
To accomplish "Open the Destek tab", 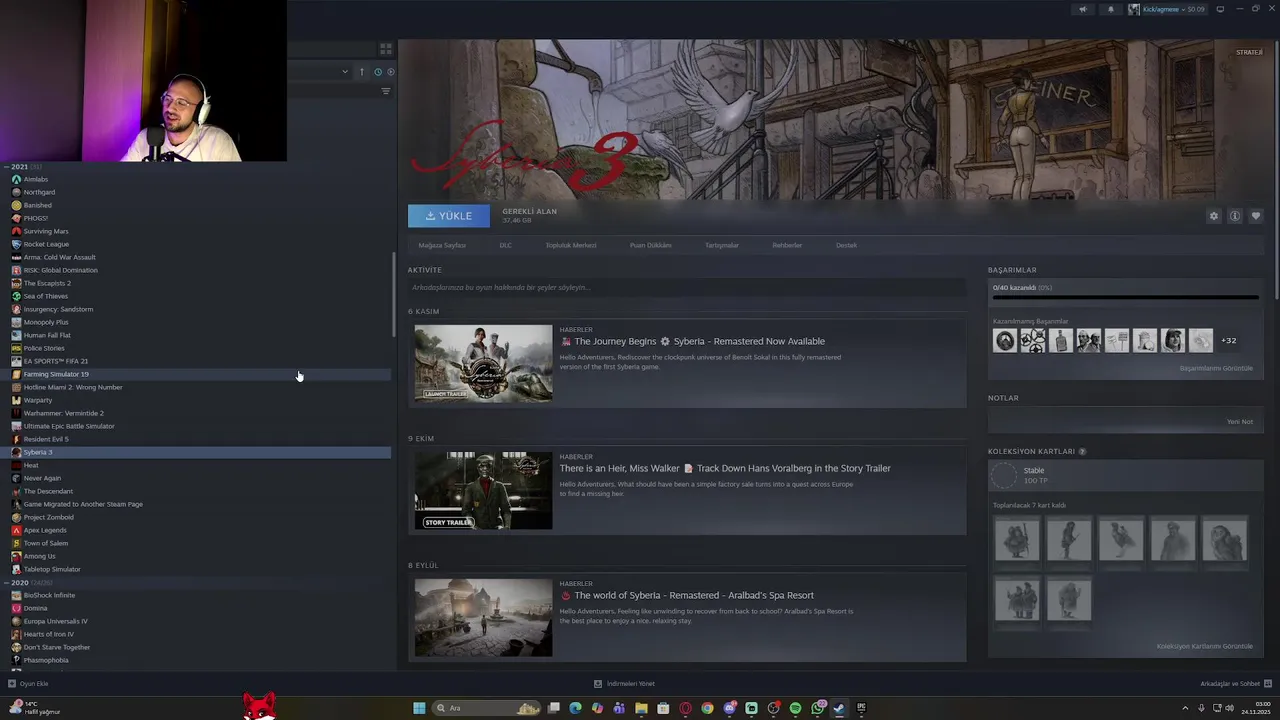I will [x=847, y=245].
